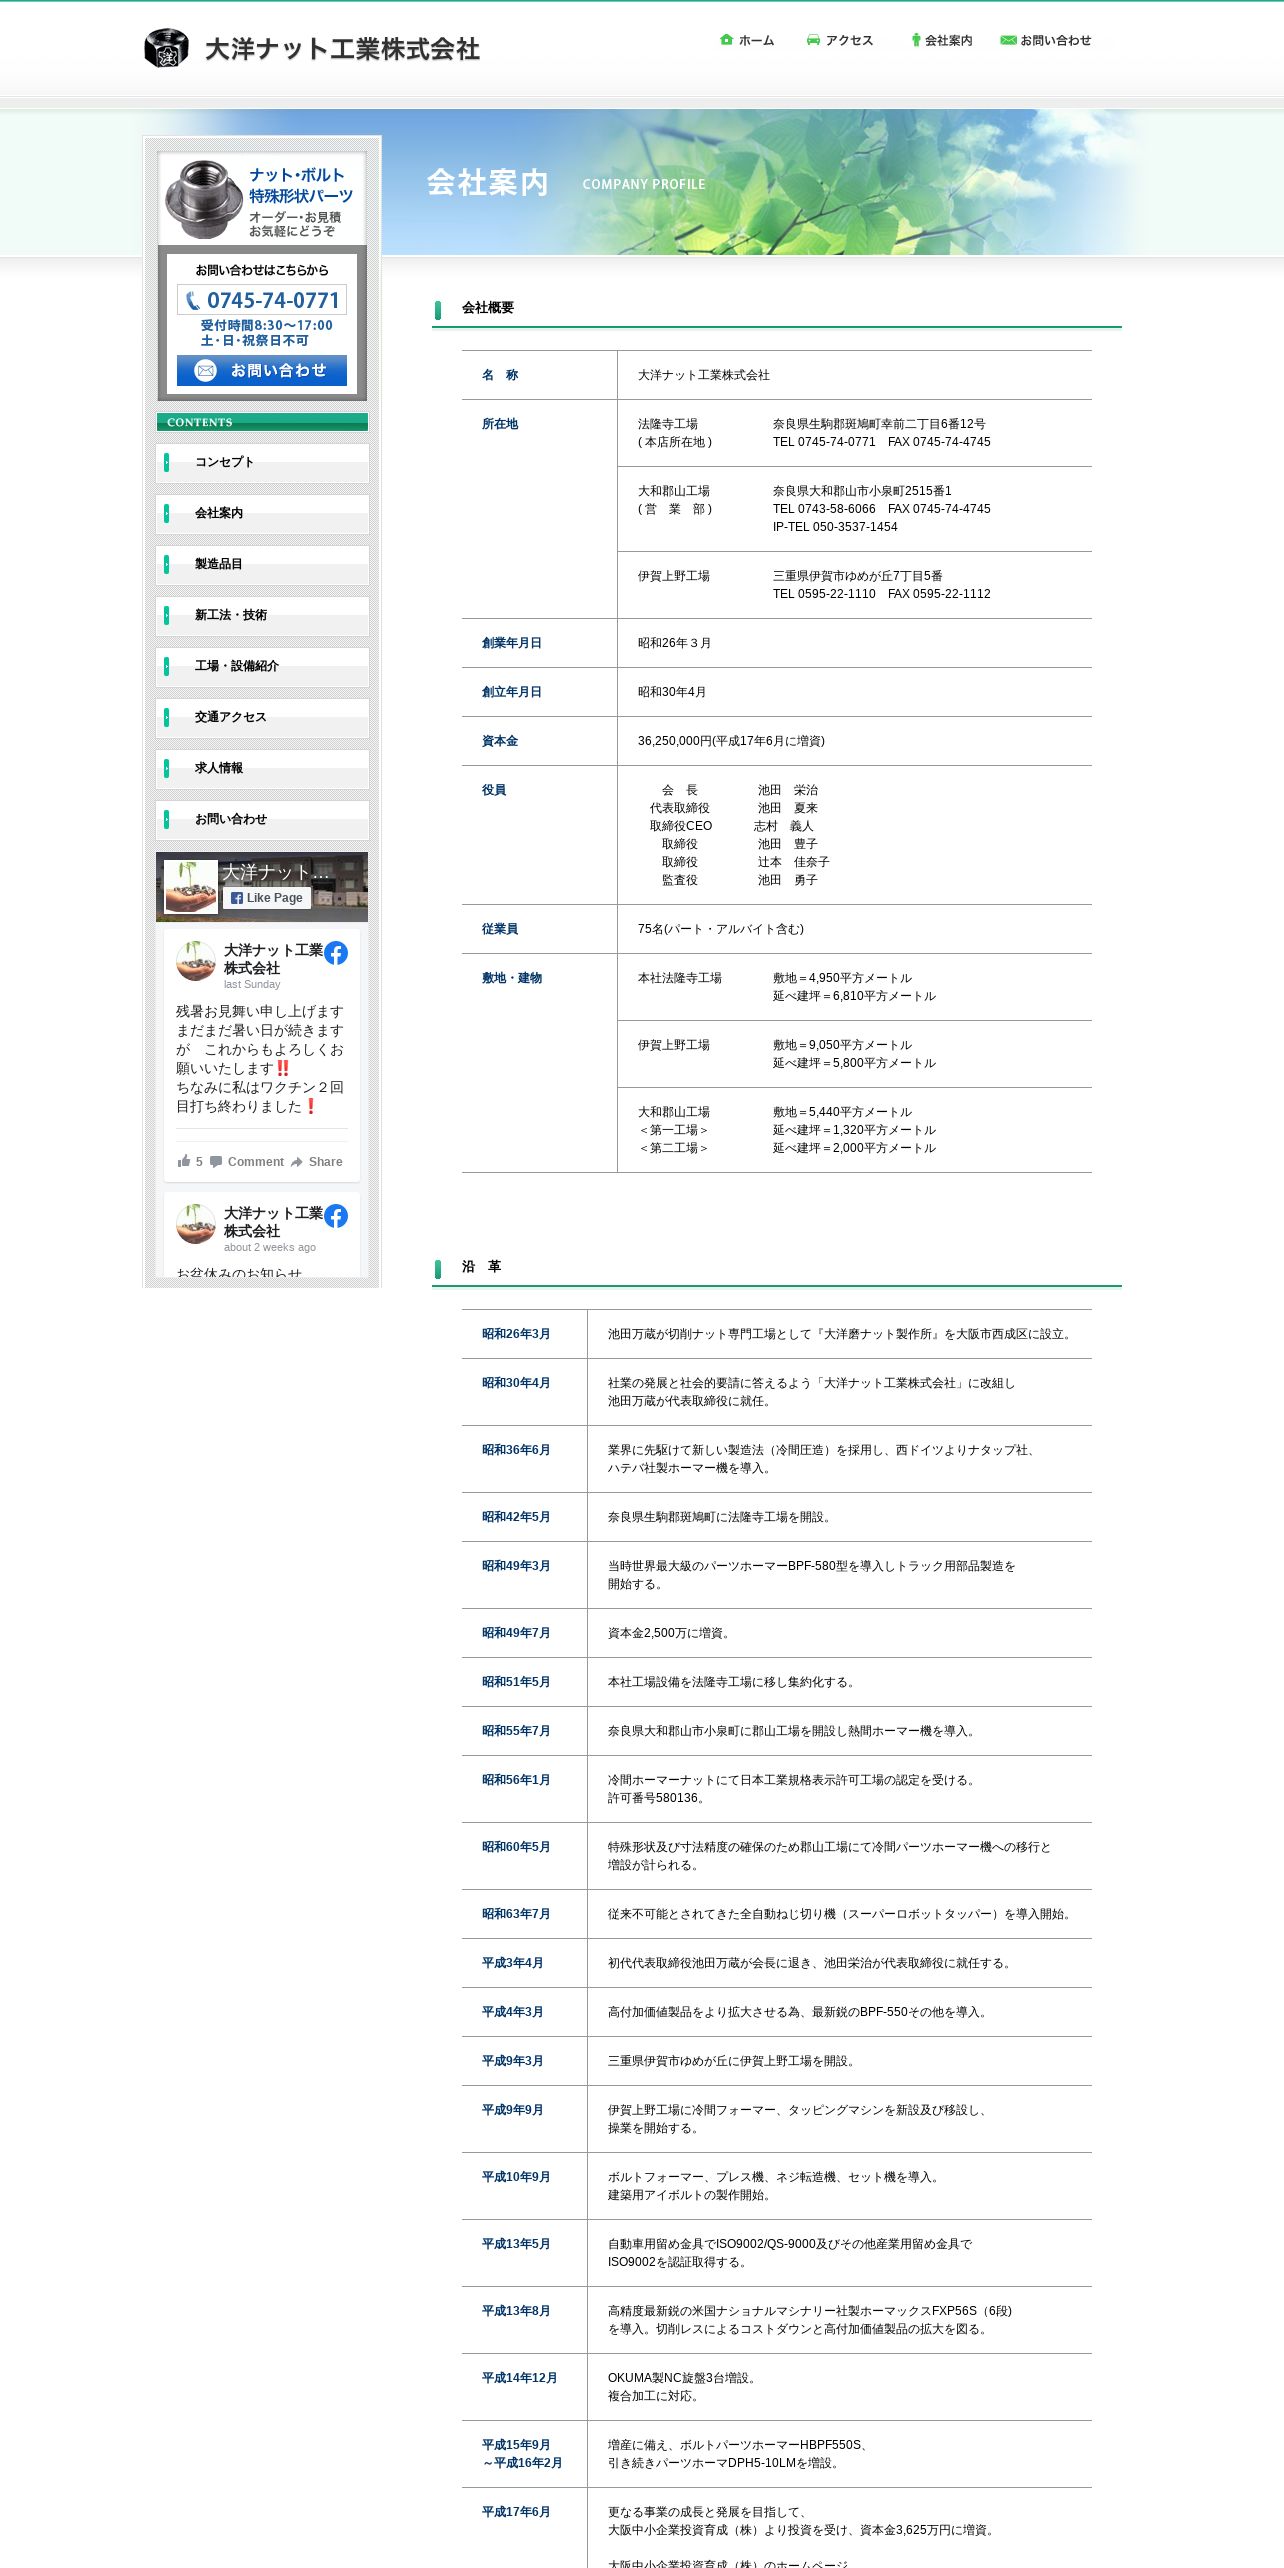This screenshot has height=2568, width=1284.
Task: Select 交通アクセス in the contents sidebar
Action: [262, 718]
